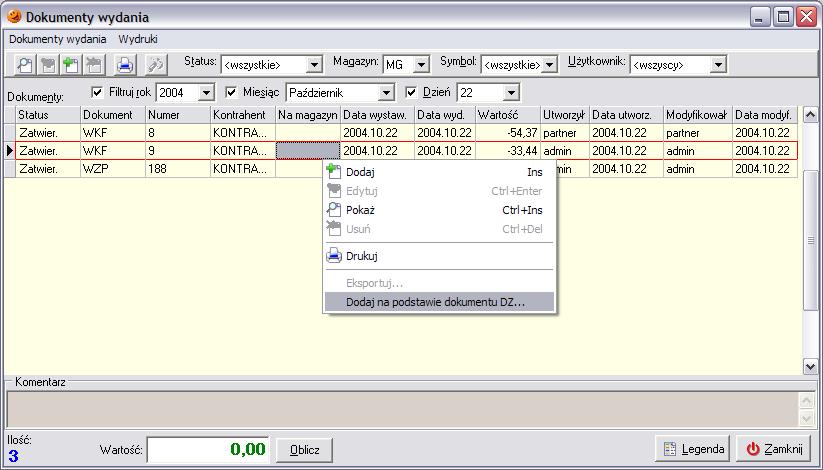Click the value -33,44 cell

tap(508, 151)
